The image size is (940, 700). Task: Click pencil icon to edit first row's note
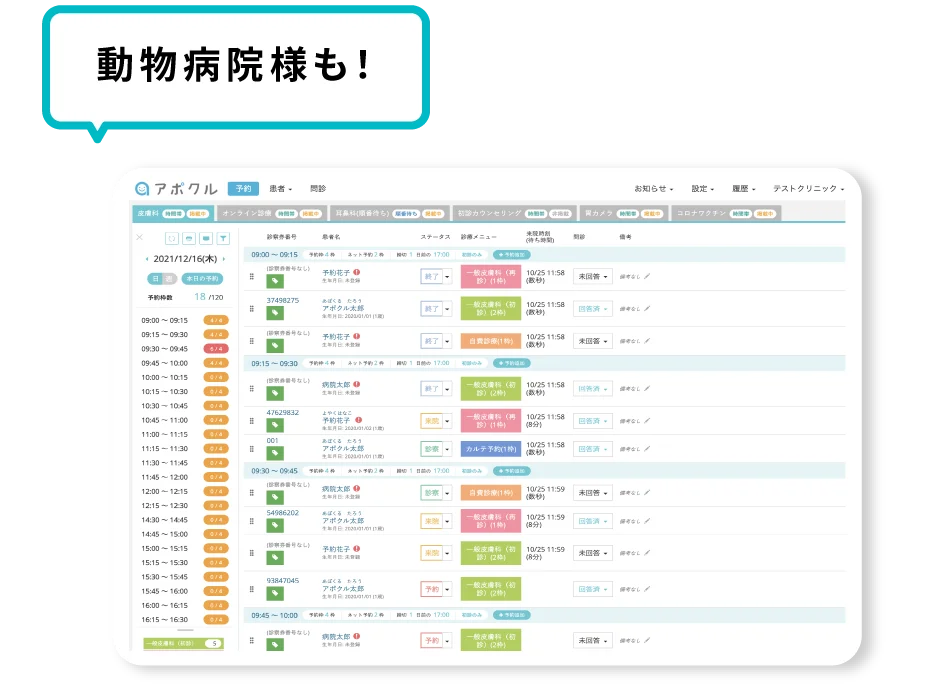pyautogui.click(x=646, y=277)
